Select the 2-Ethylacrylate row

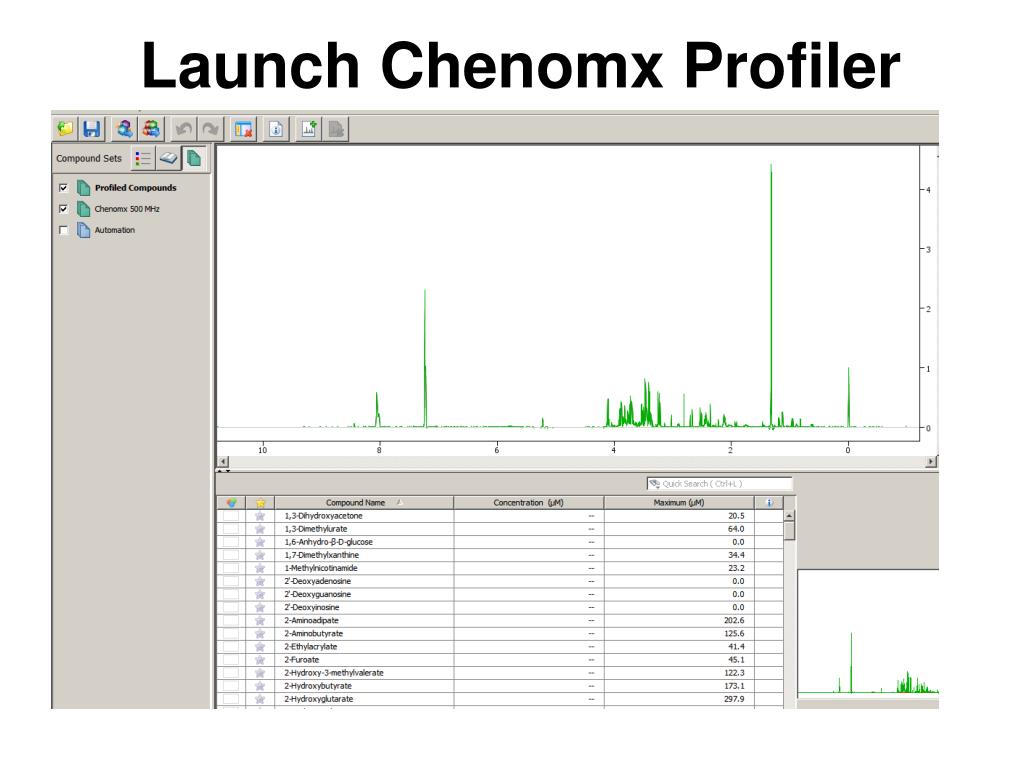[x=500, y=647]
